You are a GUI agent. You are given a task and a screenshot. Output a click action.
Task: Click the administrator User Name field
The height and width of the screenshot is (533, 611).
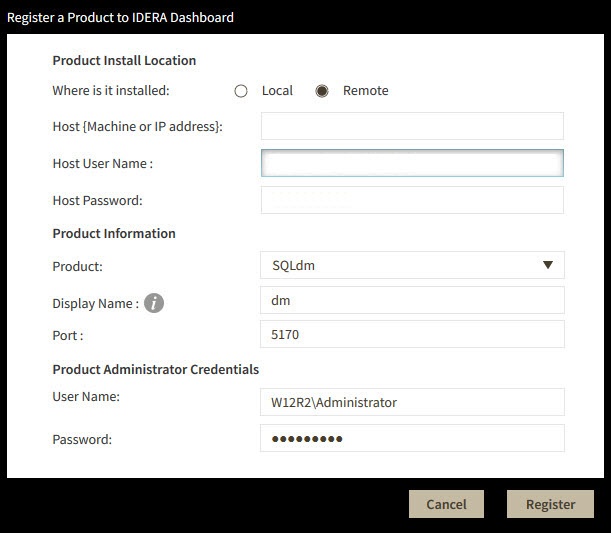(x=412, y=402)
